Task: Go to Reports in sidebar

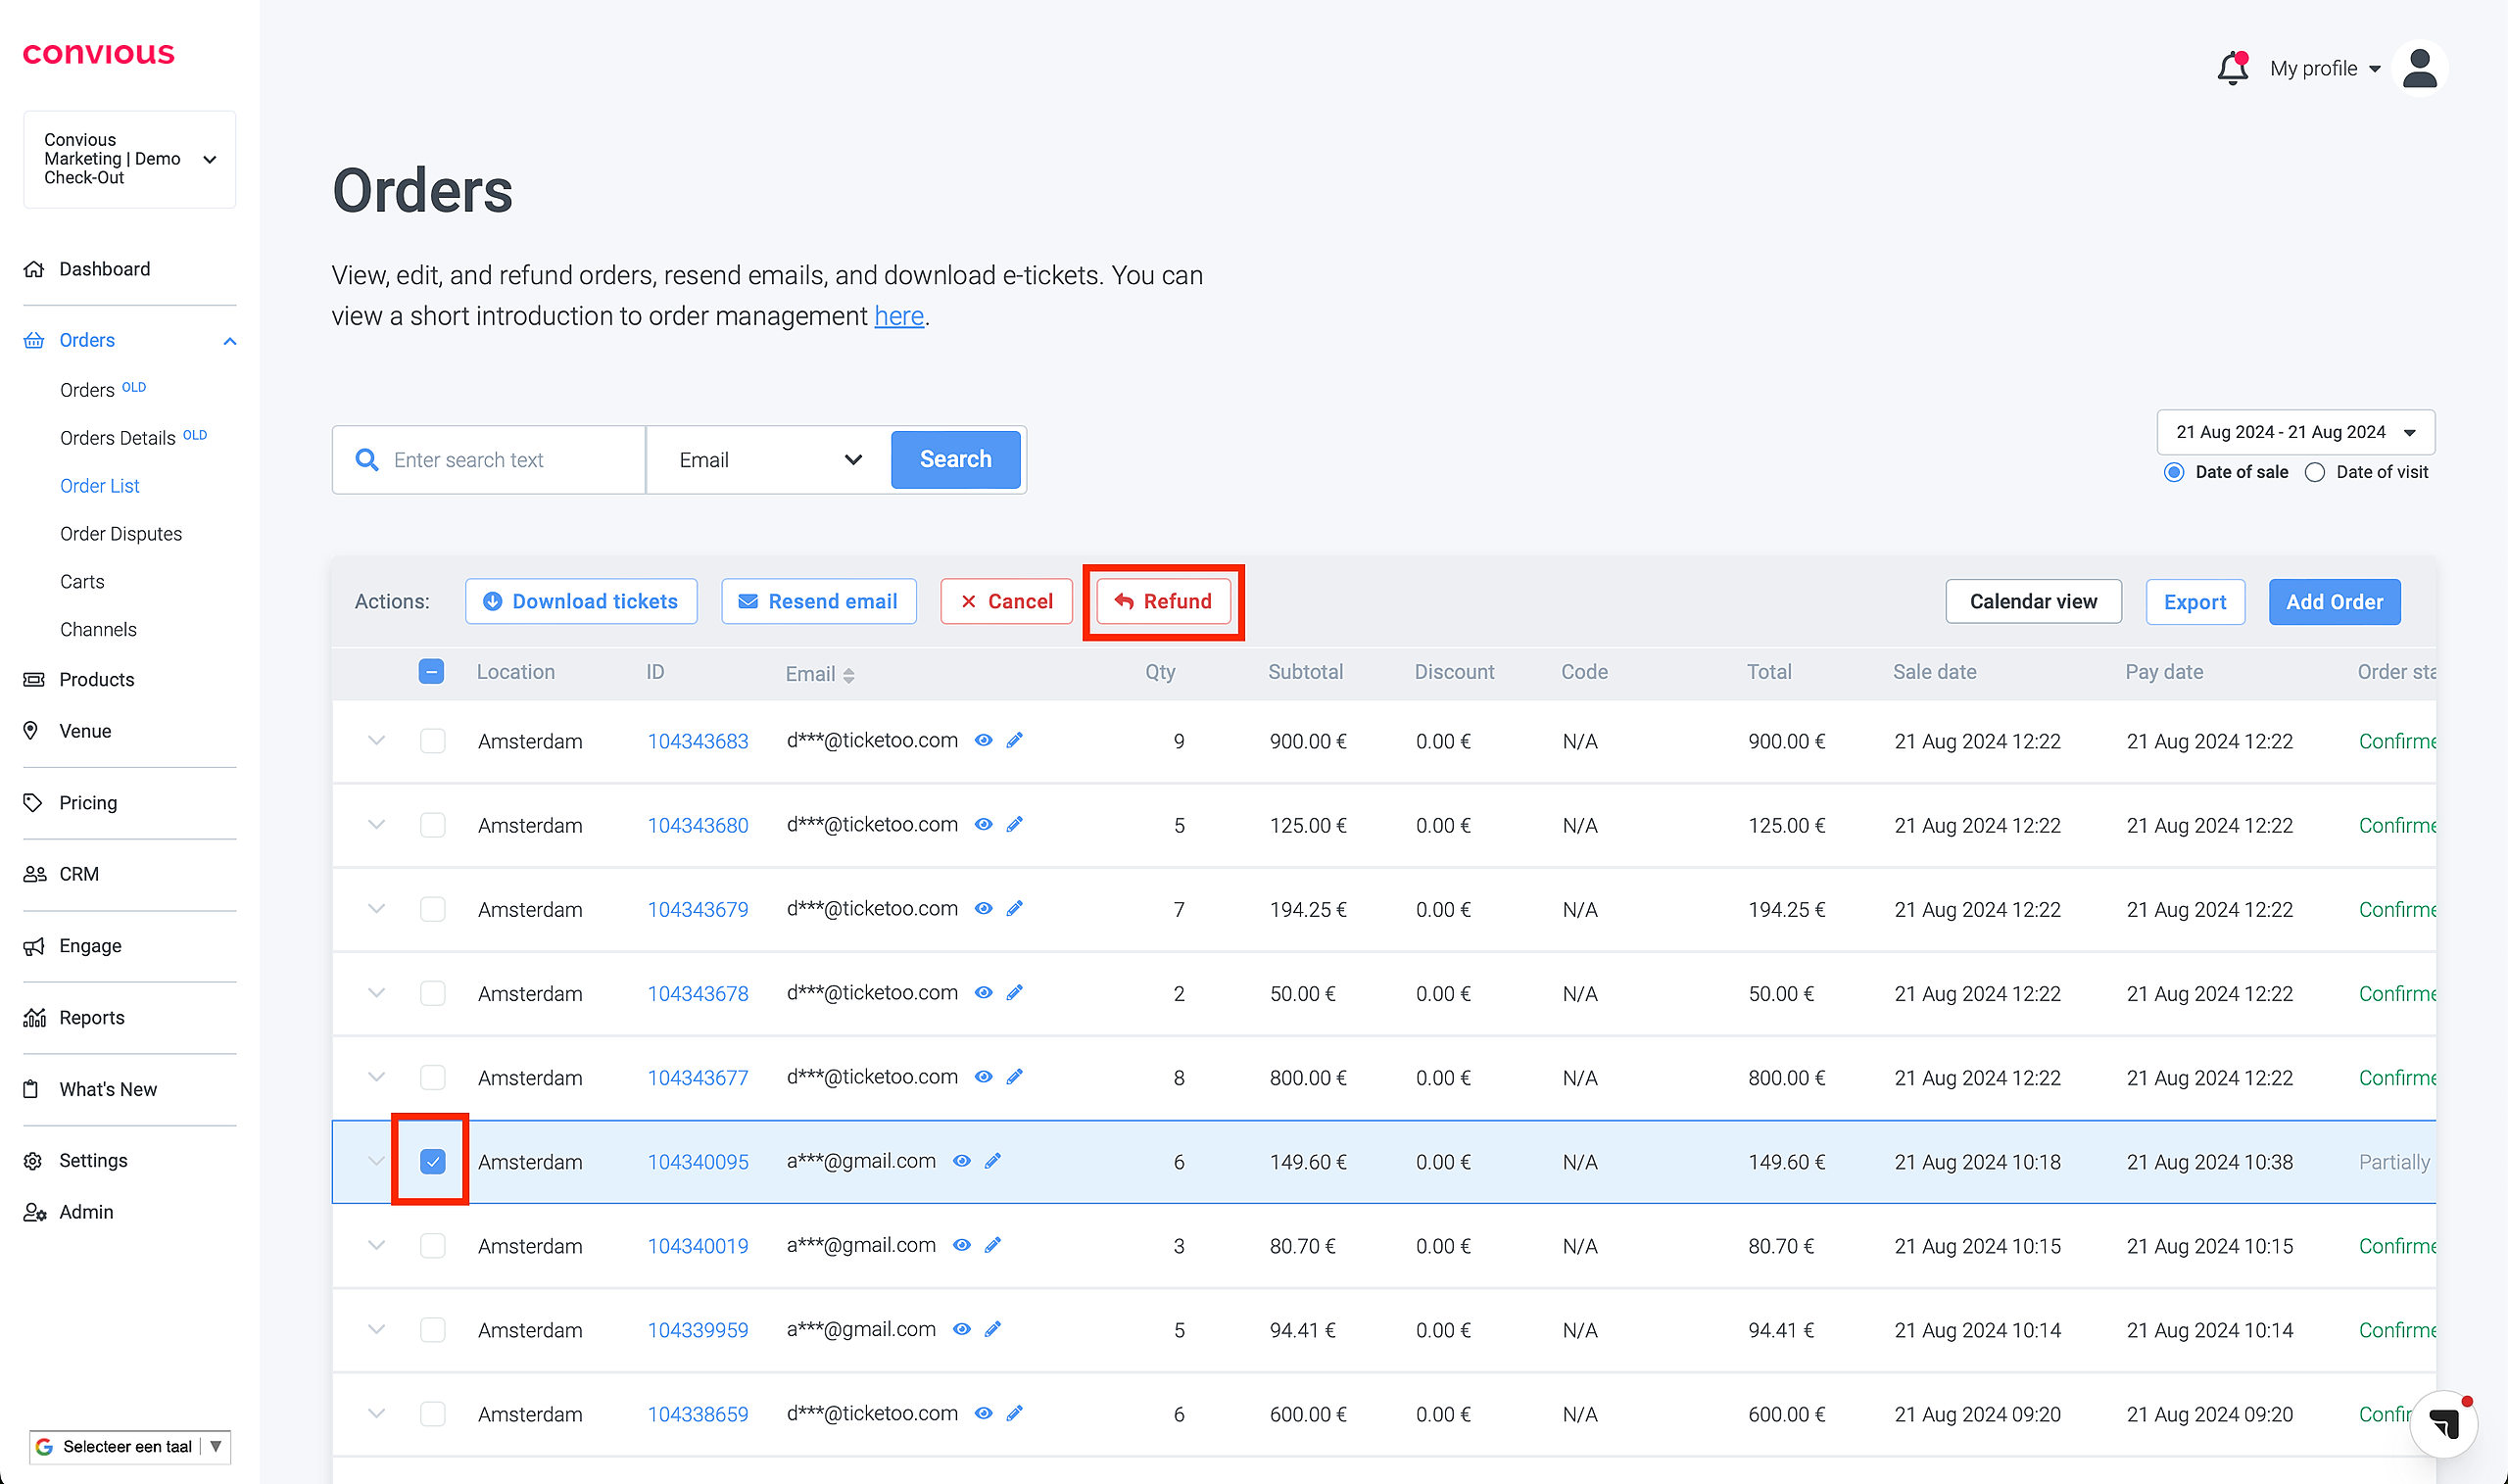Action: [x=91, y=1017]
